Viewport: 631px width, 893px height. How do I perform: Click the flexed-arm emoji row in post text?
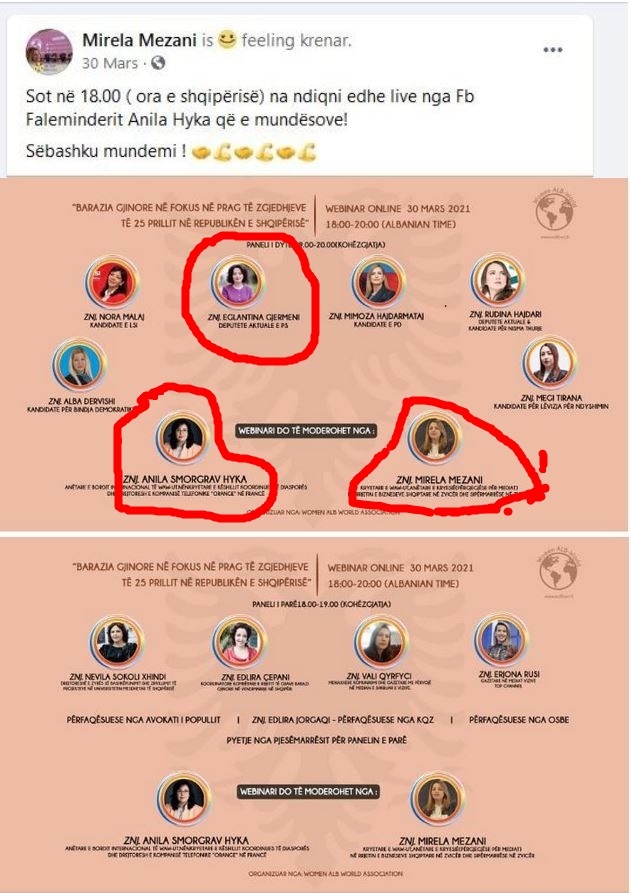click(x=253, y=152)
